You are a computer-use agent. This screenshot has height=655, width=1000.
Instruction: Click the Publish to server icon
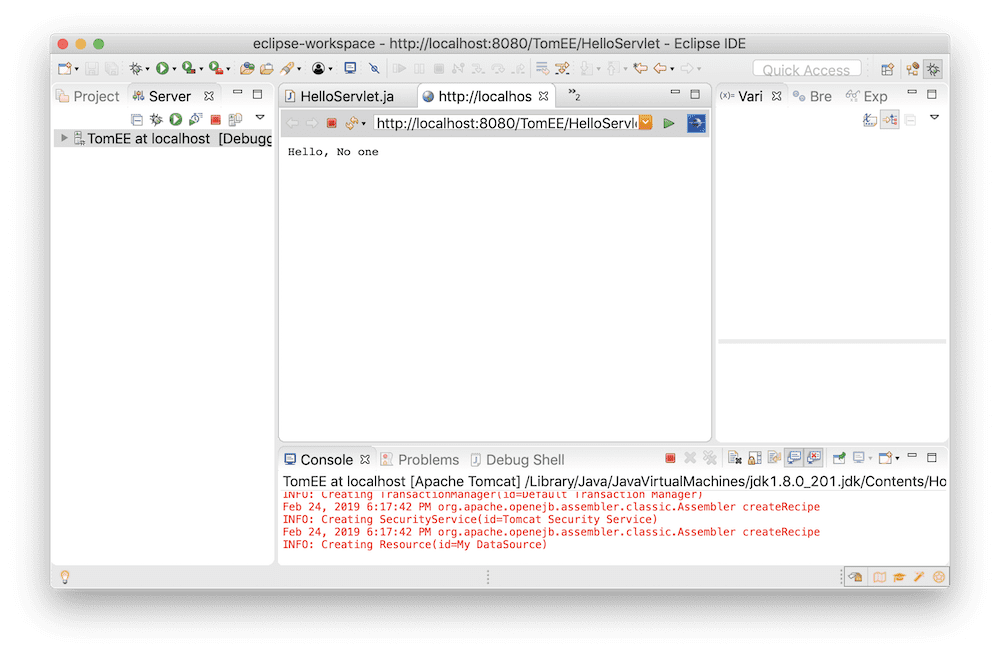[235, 119]
